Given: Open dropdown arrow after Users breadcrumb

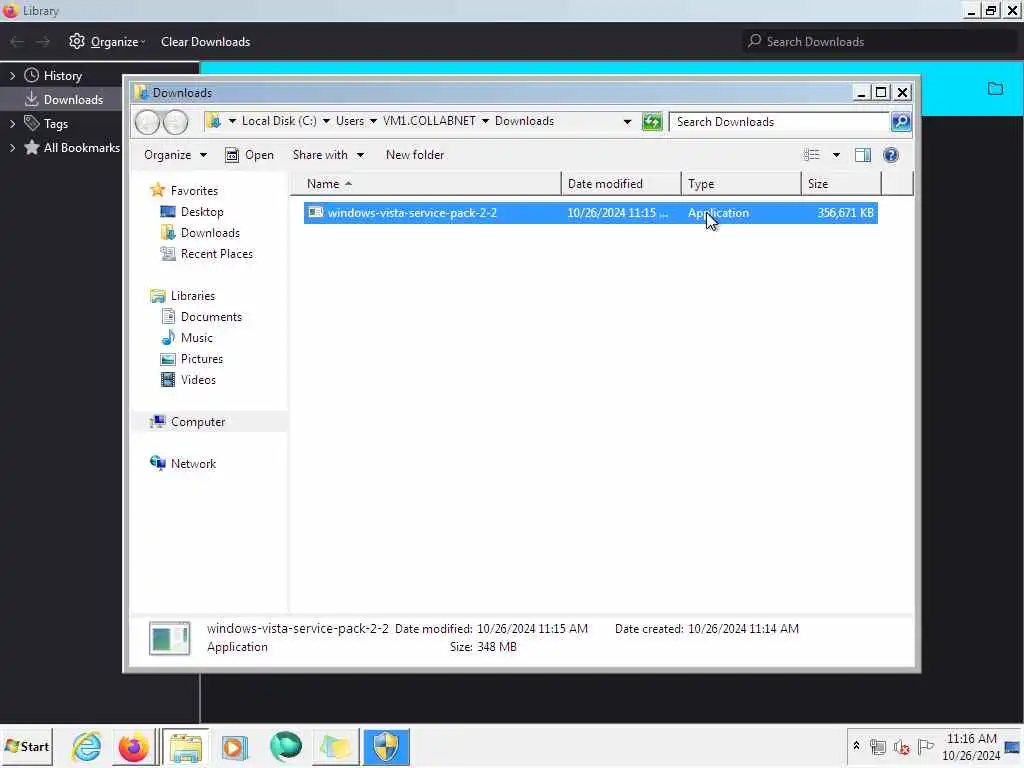Looking at the screenshot, I should point(373,121).
